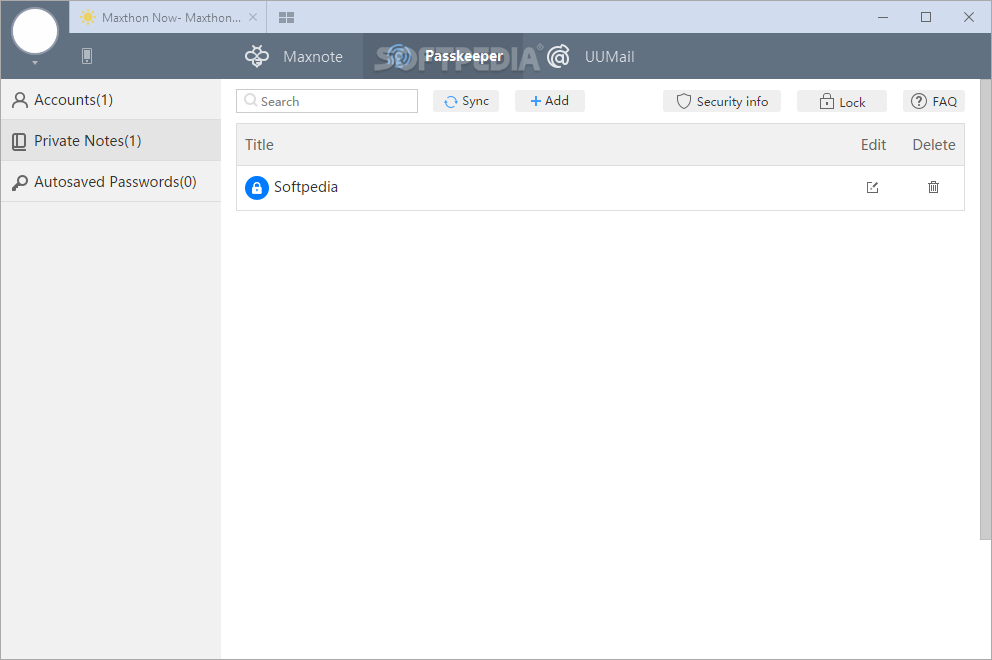The width and height of the screenshot is (992, 660).
Task: Click the Add button
Action: pos(550,101)
